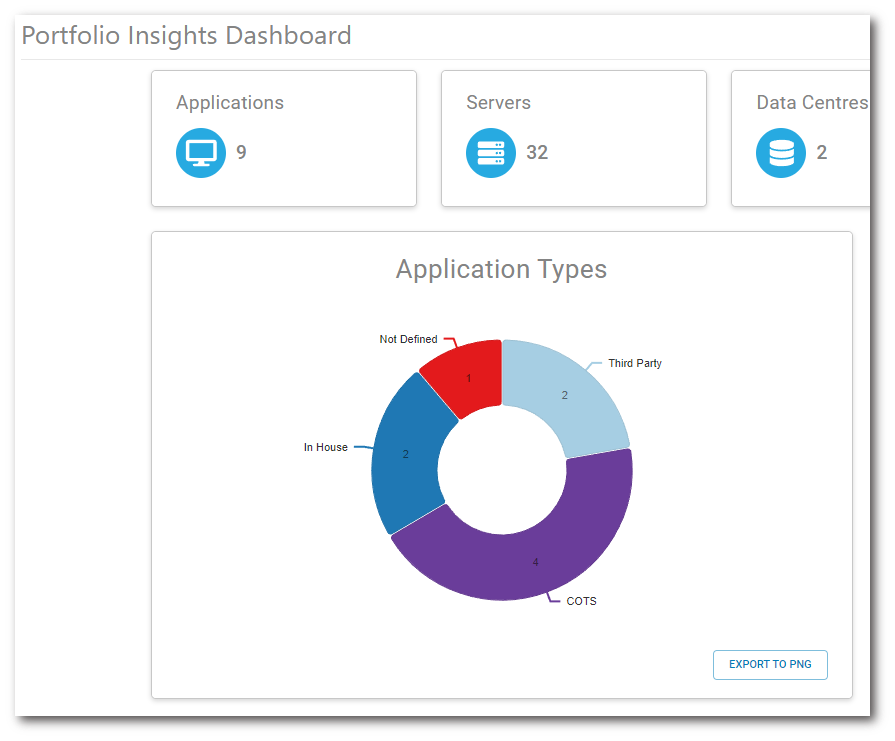Click the Applications count of 9

(241, 153)
